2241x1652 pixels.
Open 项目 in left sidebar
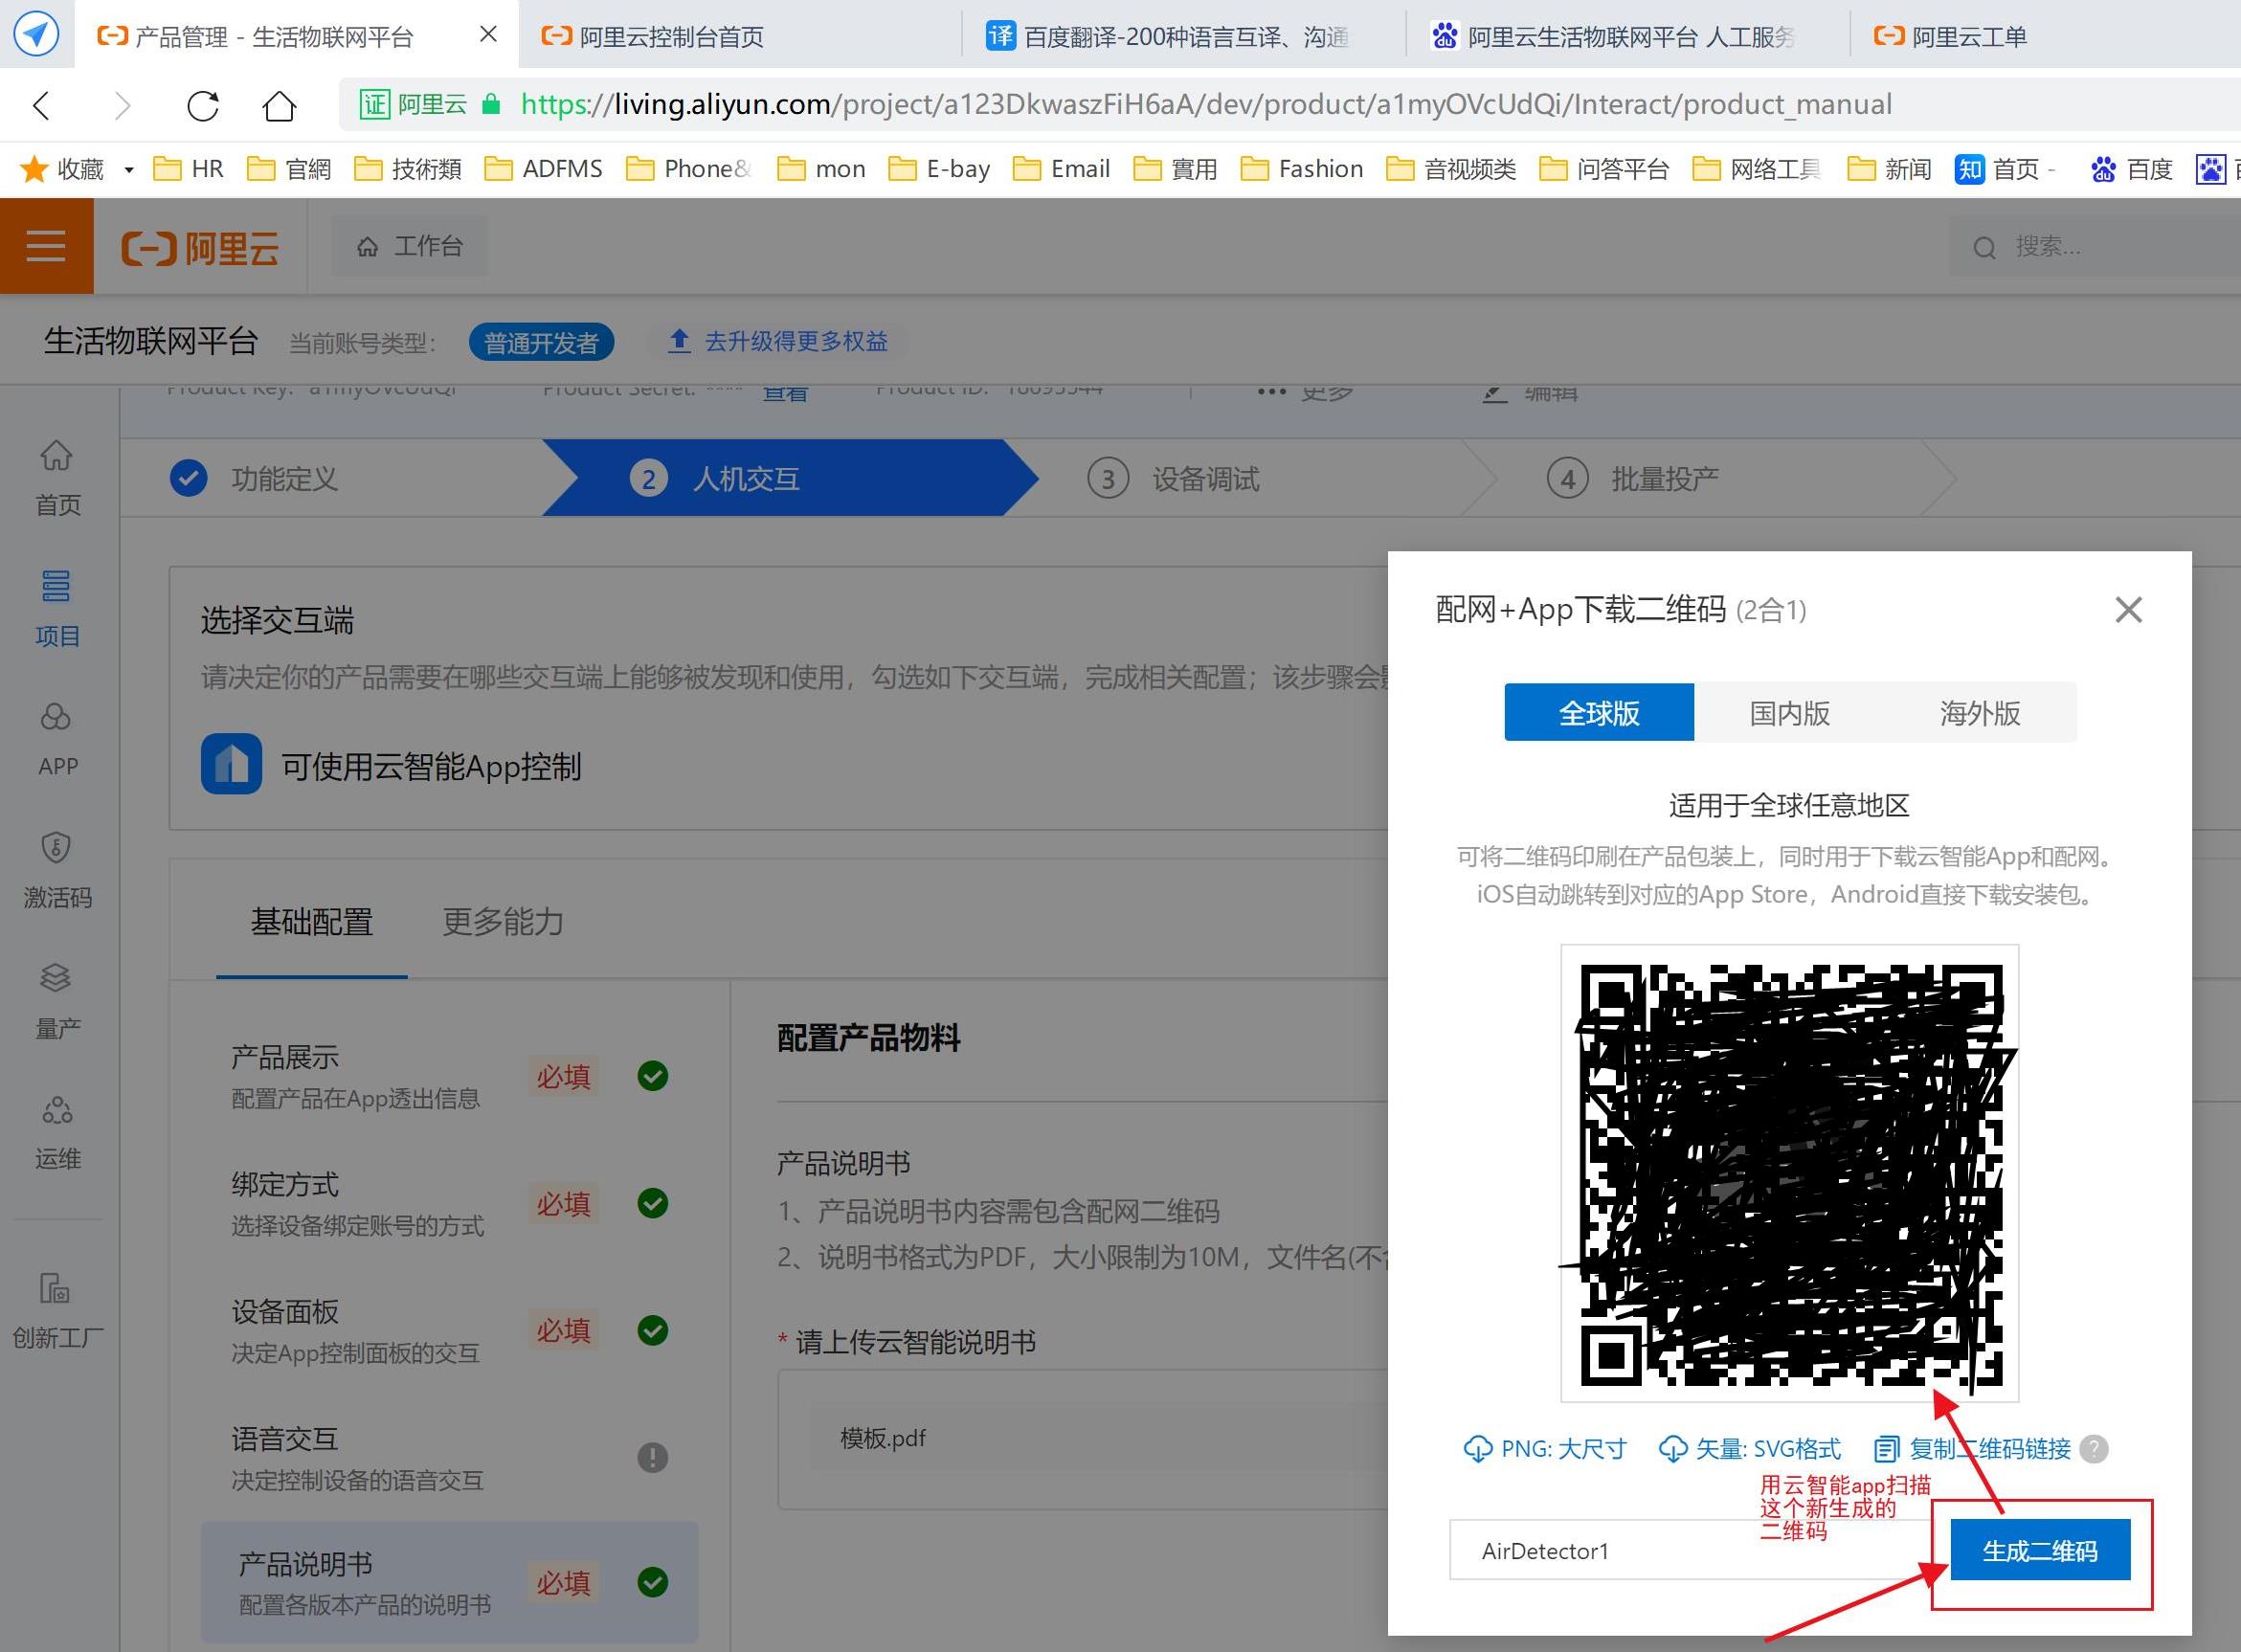click(57, 609)
